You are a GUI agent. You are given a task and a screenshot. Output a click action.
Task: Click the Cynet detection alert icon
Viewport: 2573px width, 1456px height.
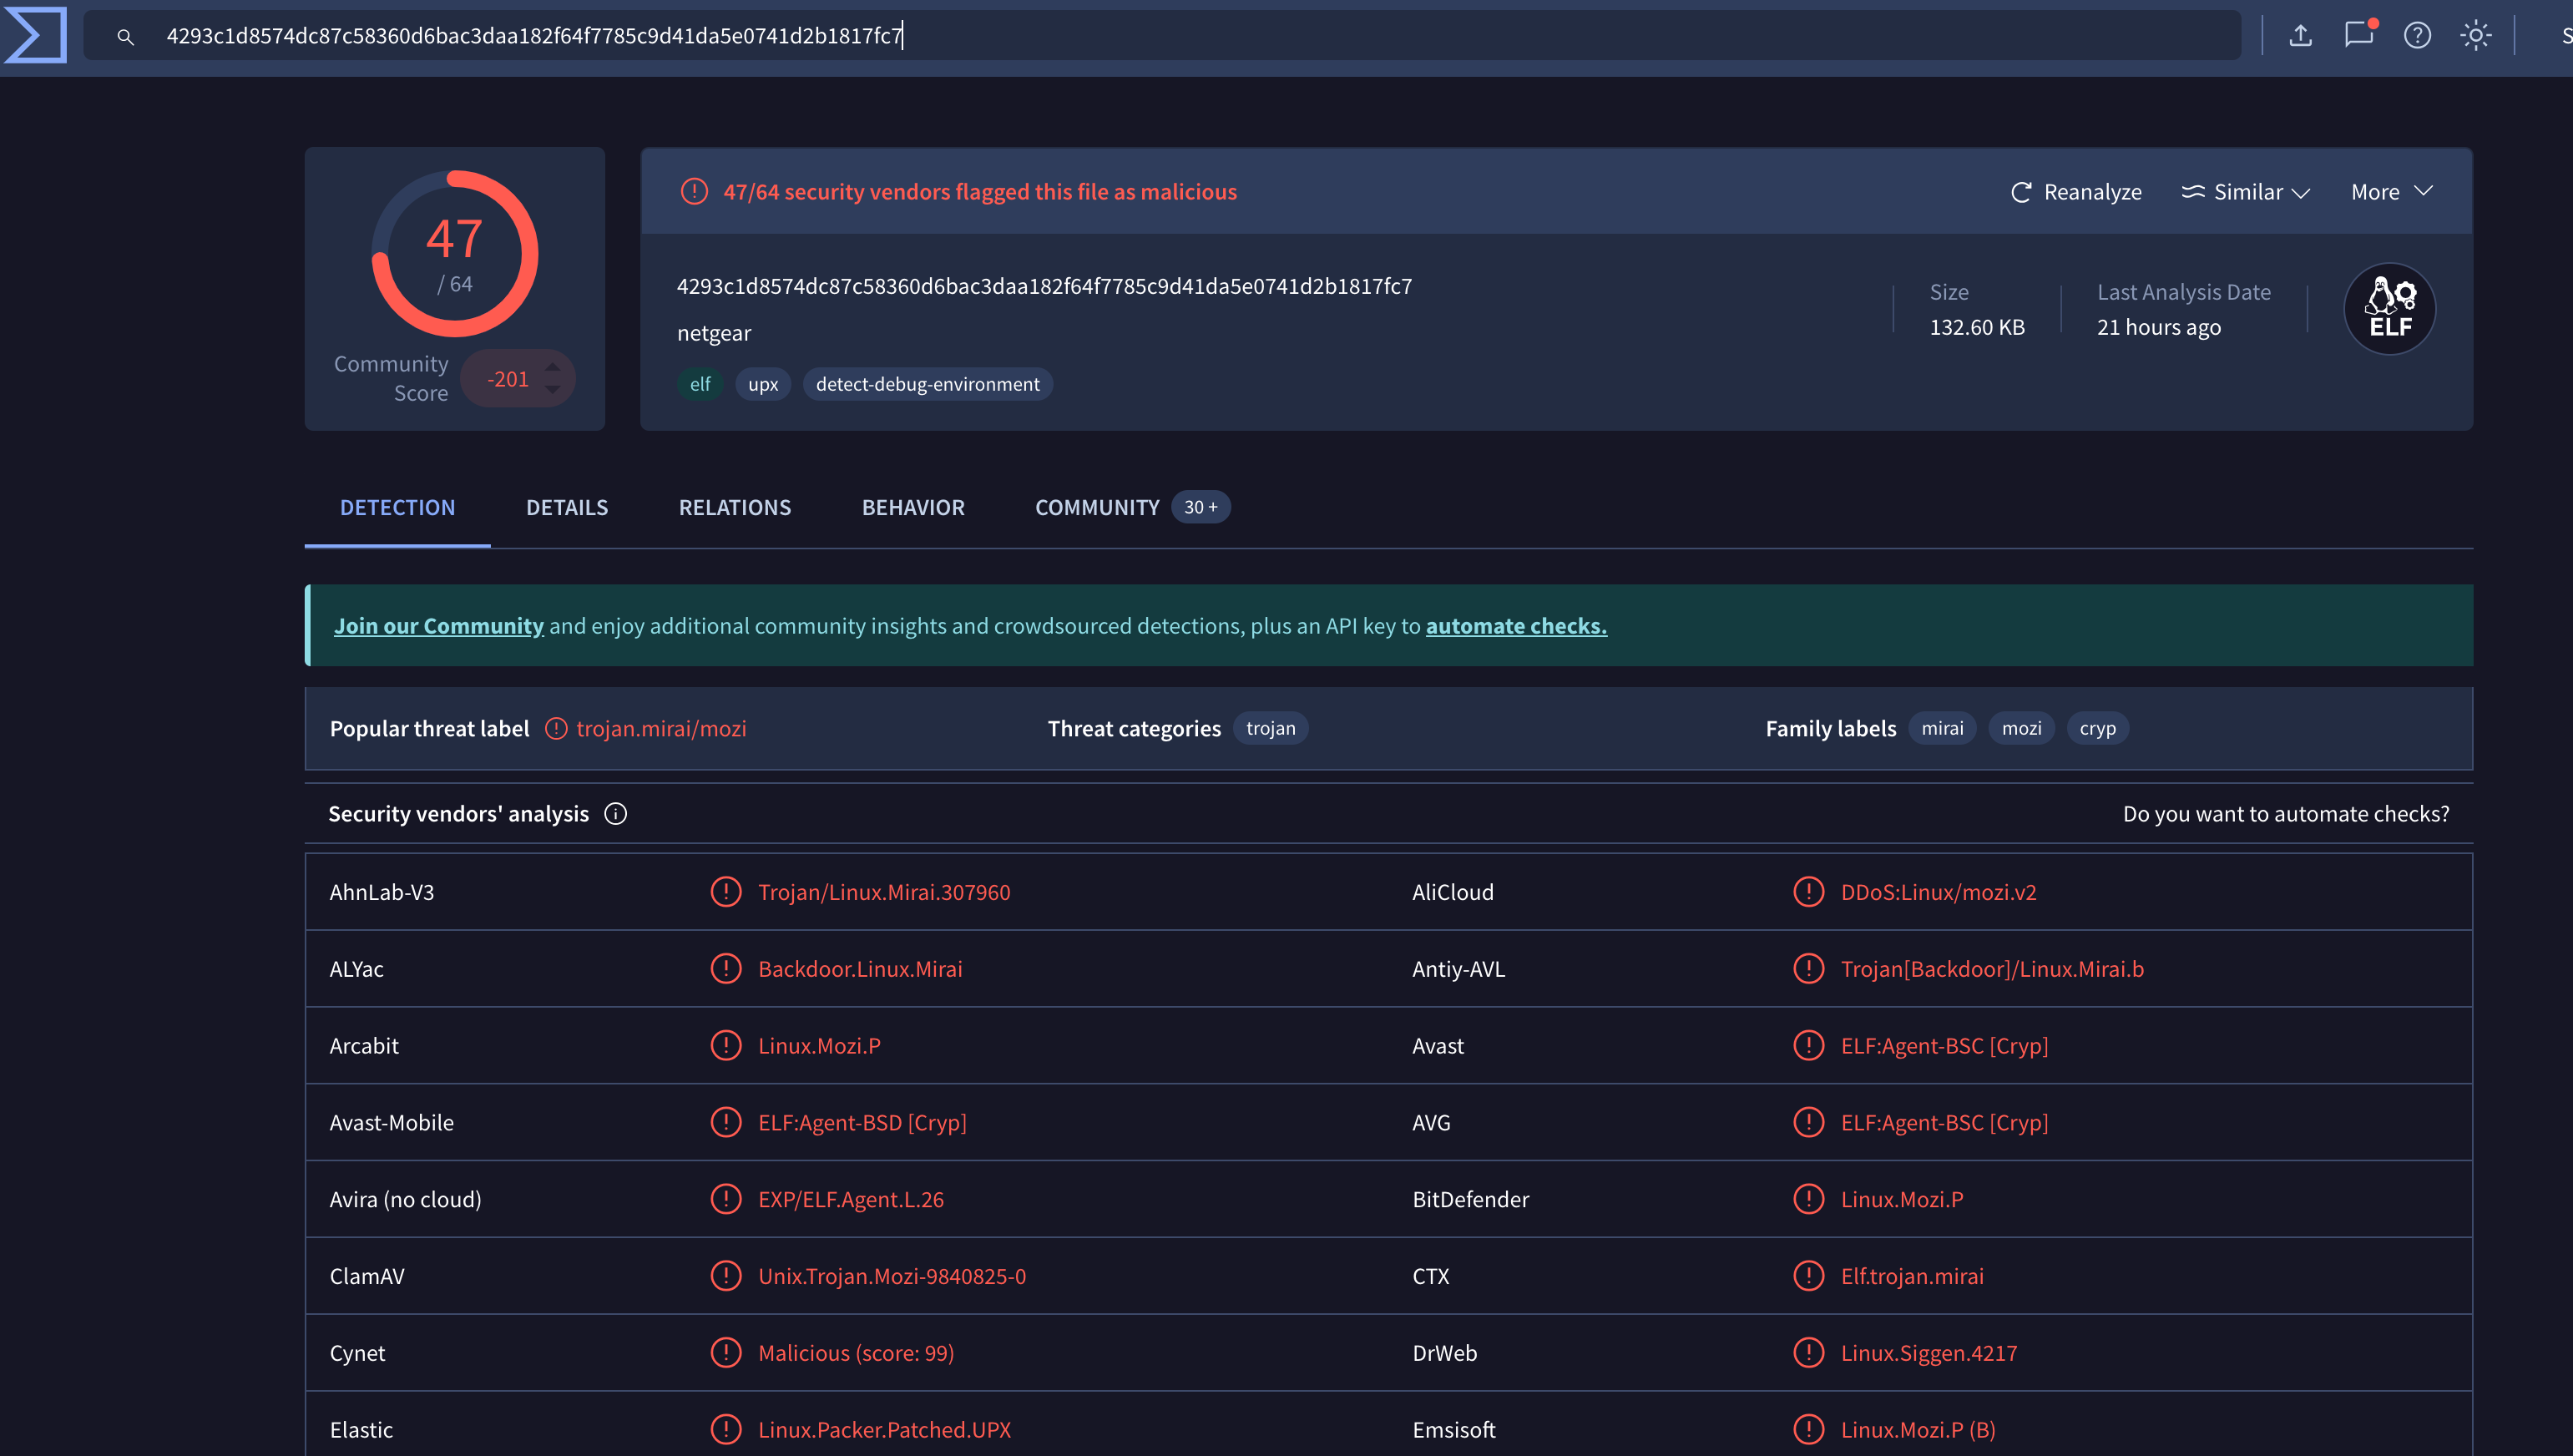tap(726, 1352)
